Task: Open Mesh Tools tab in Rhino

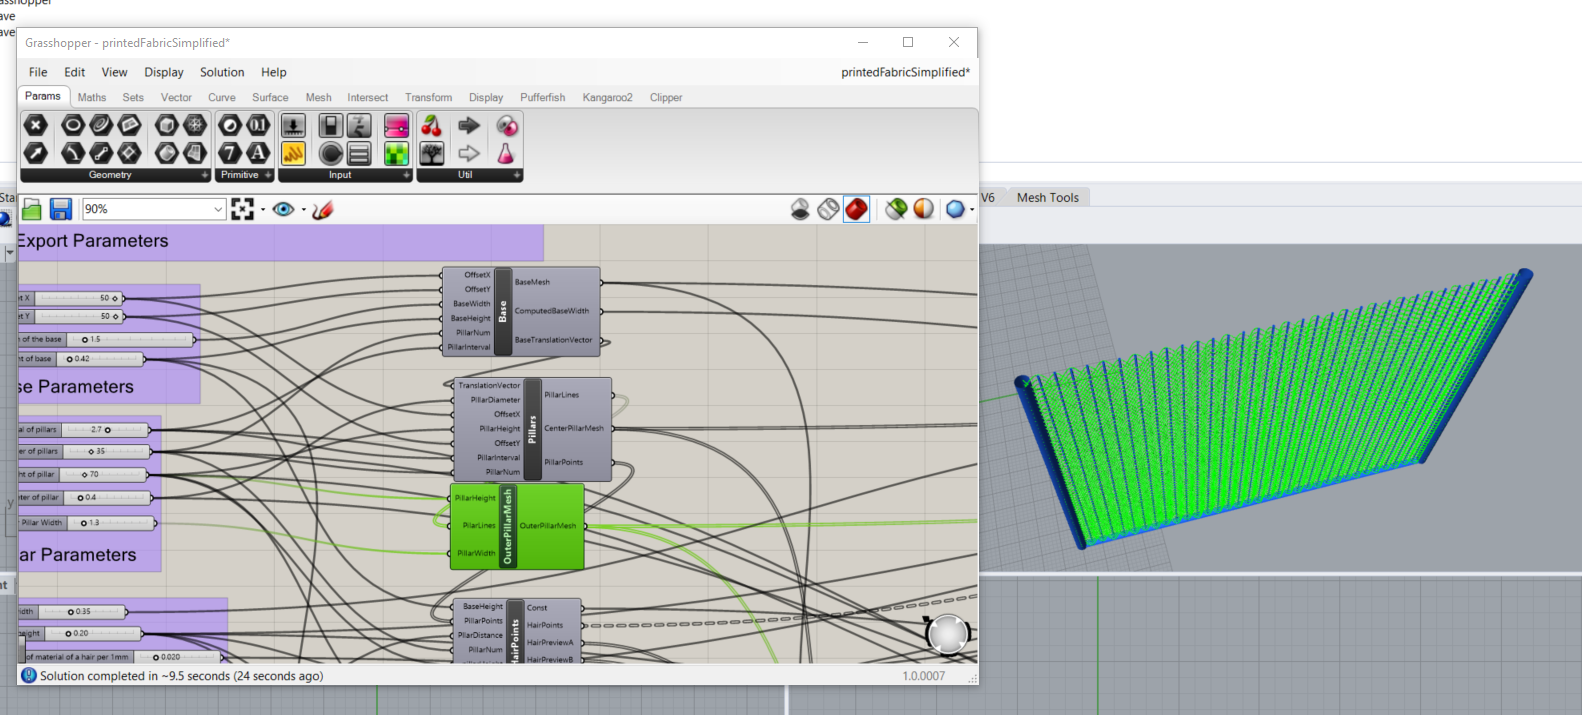Action: pos(1048,197)
